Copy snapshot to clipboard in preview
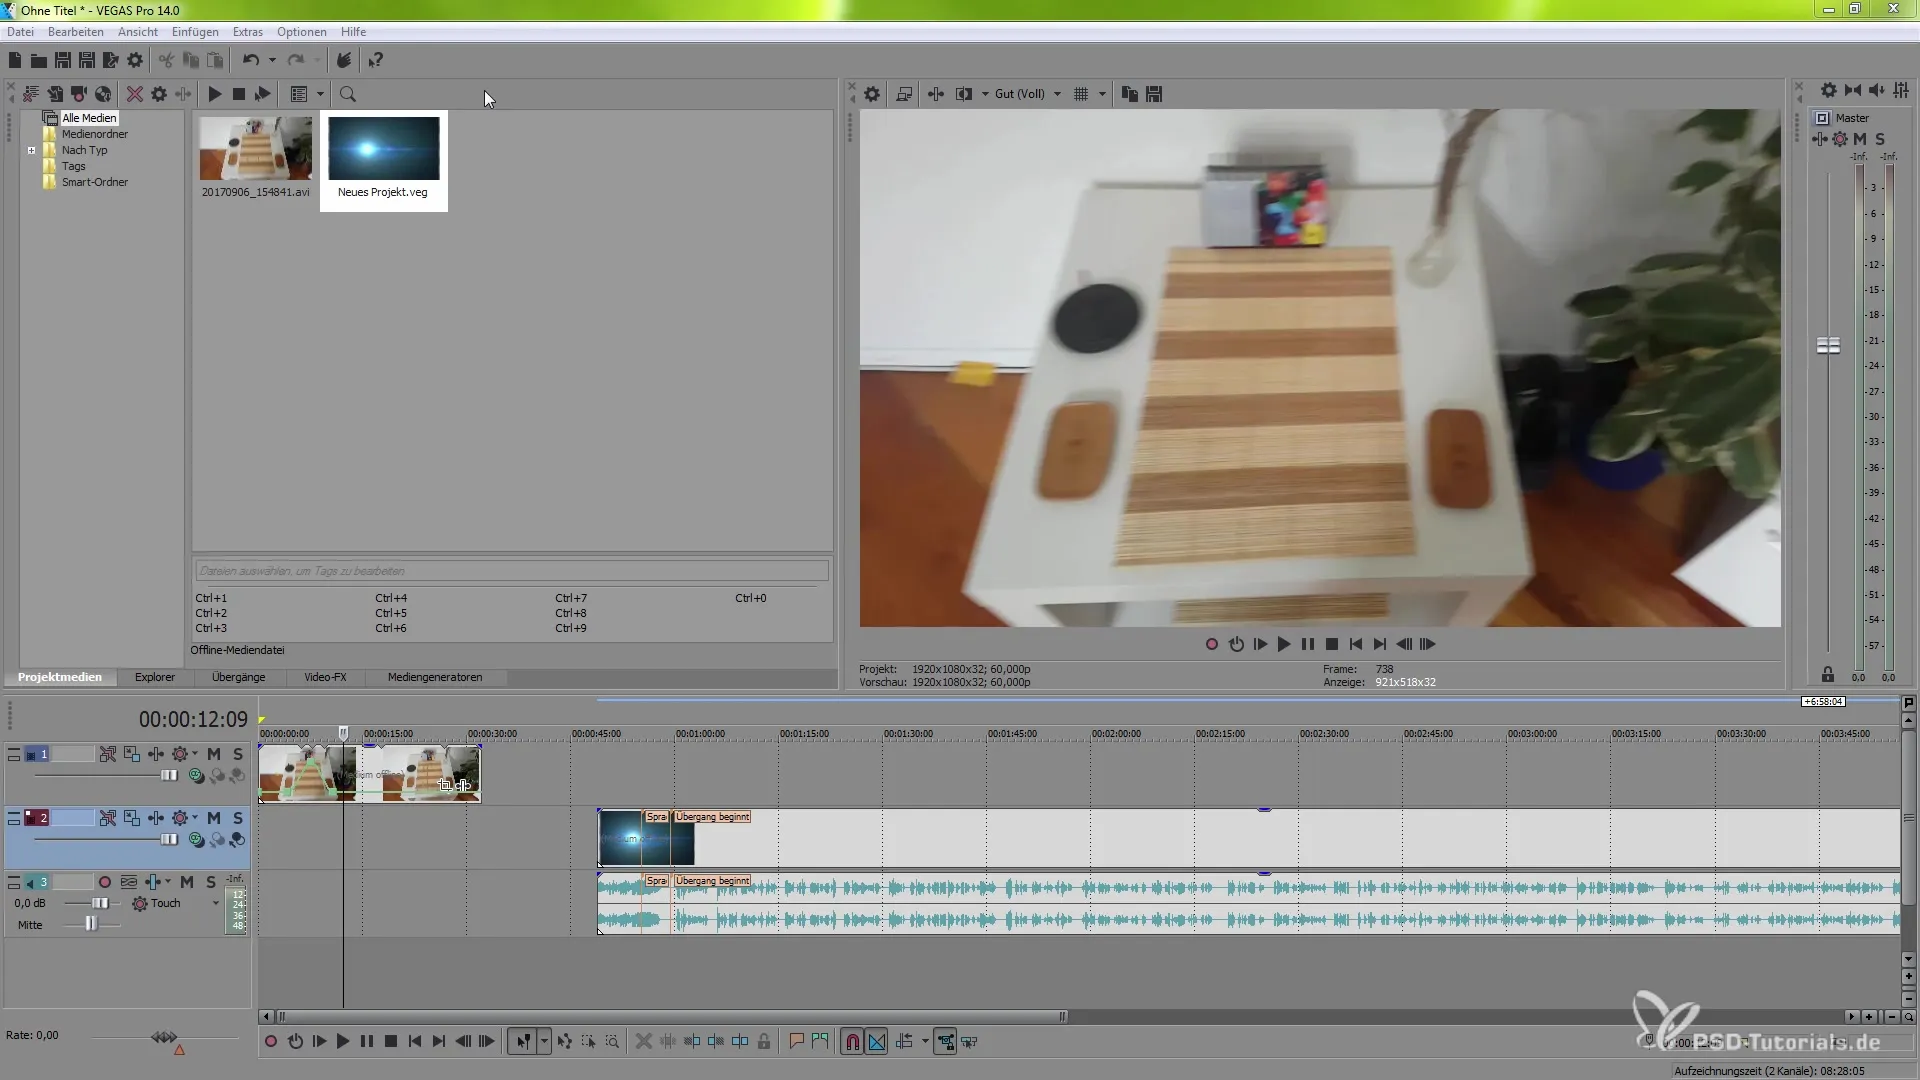This screenshot has width=1920, height=1080. pos(1130,94)
